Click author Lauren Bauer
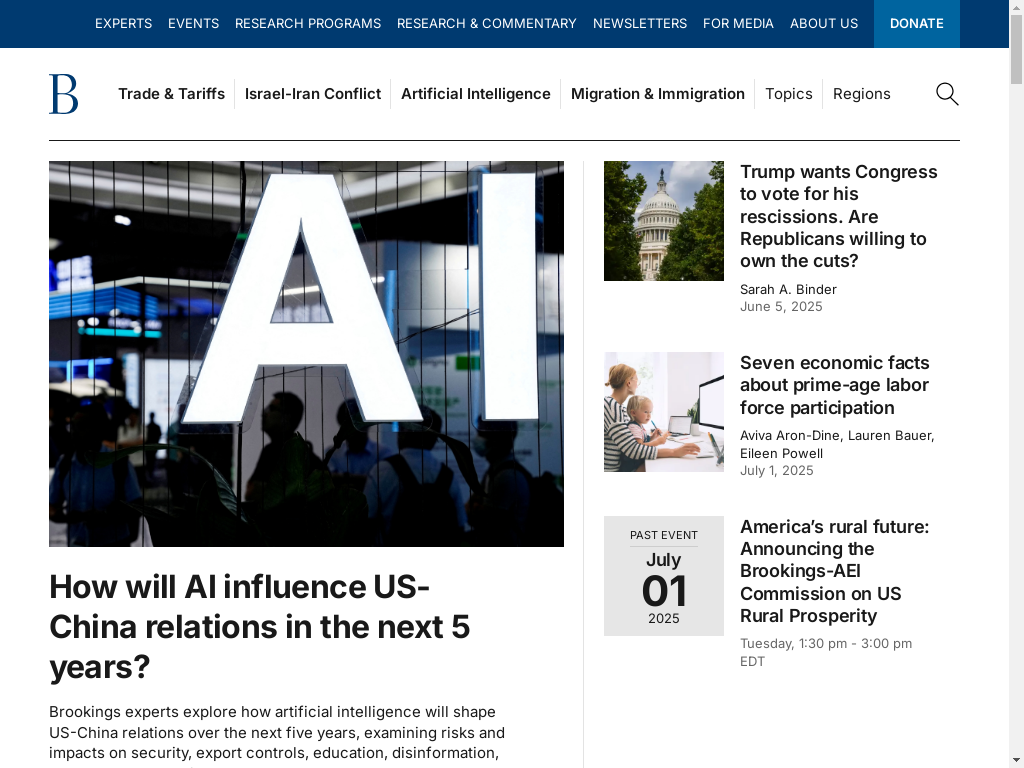This screenshot has height=768, width=1024. coord(889,436)
